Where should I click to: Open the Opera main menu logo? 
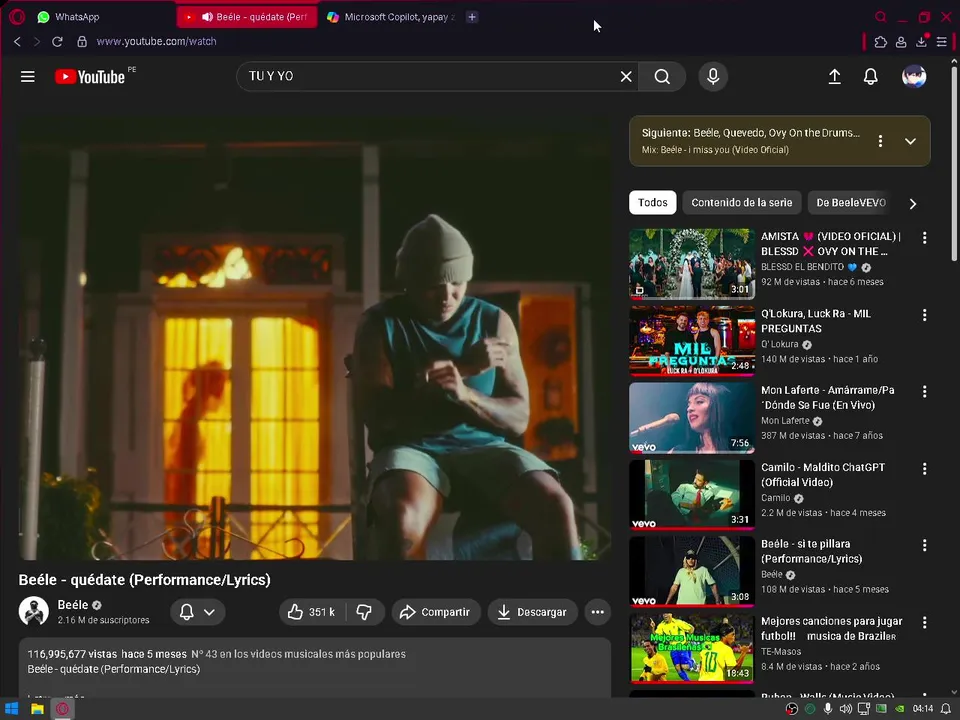(17, 17)
